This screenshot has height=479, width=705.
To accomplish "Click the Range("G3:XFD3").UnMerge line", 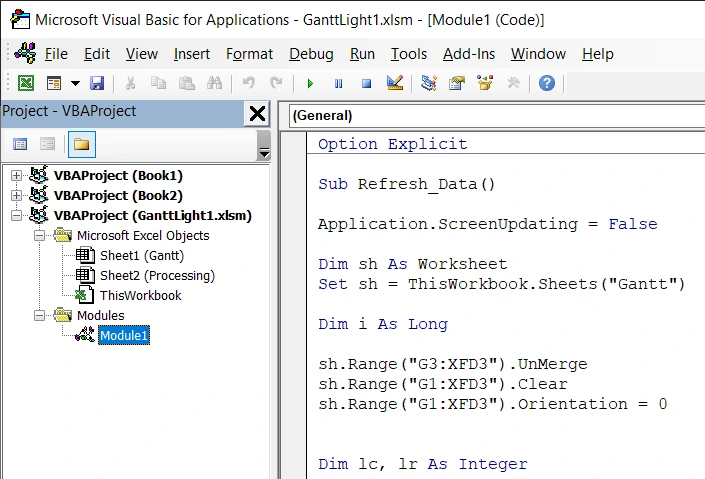I will point(452,364).
